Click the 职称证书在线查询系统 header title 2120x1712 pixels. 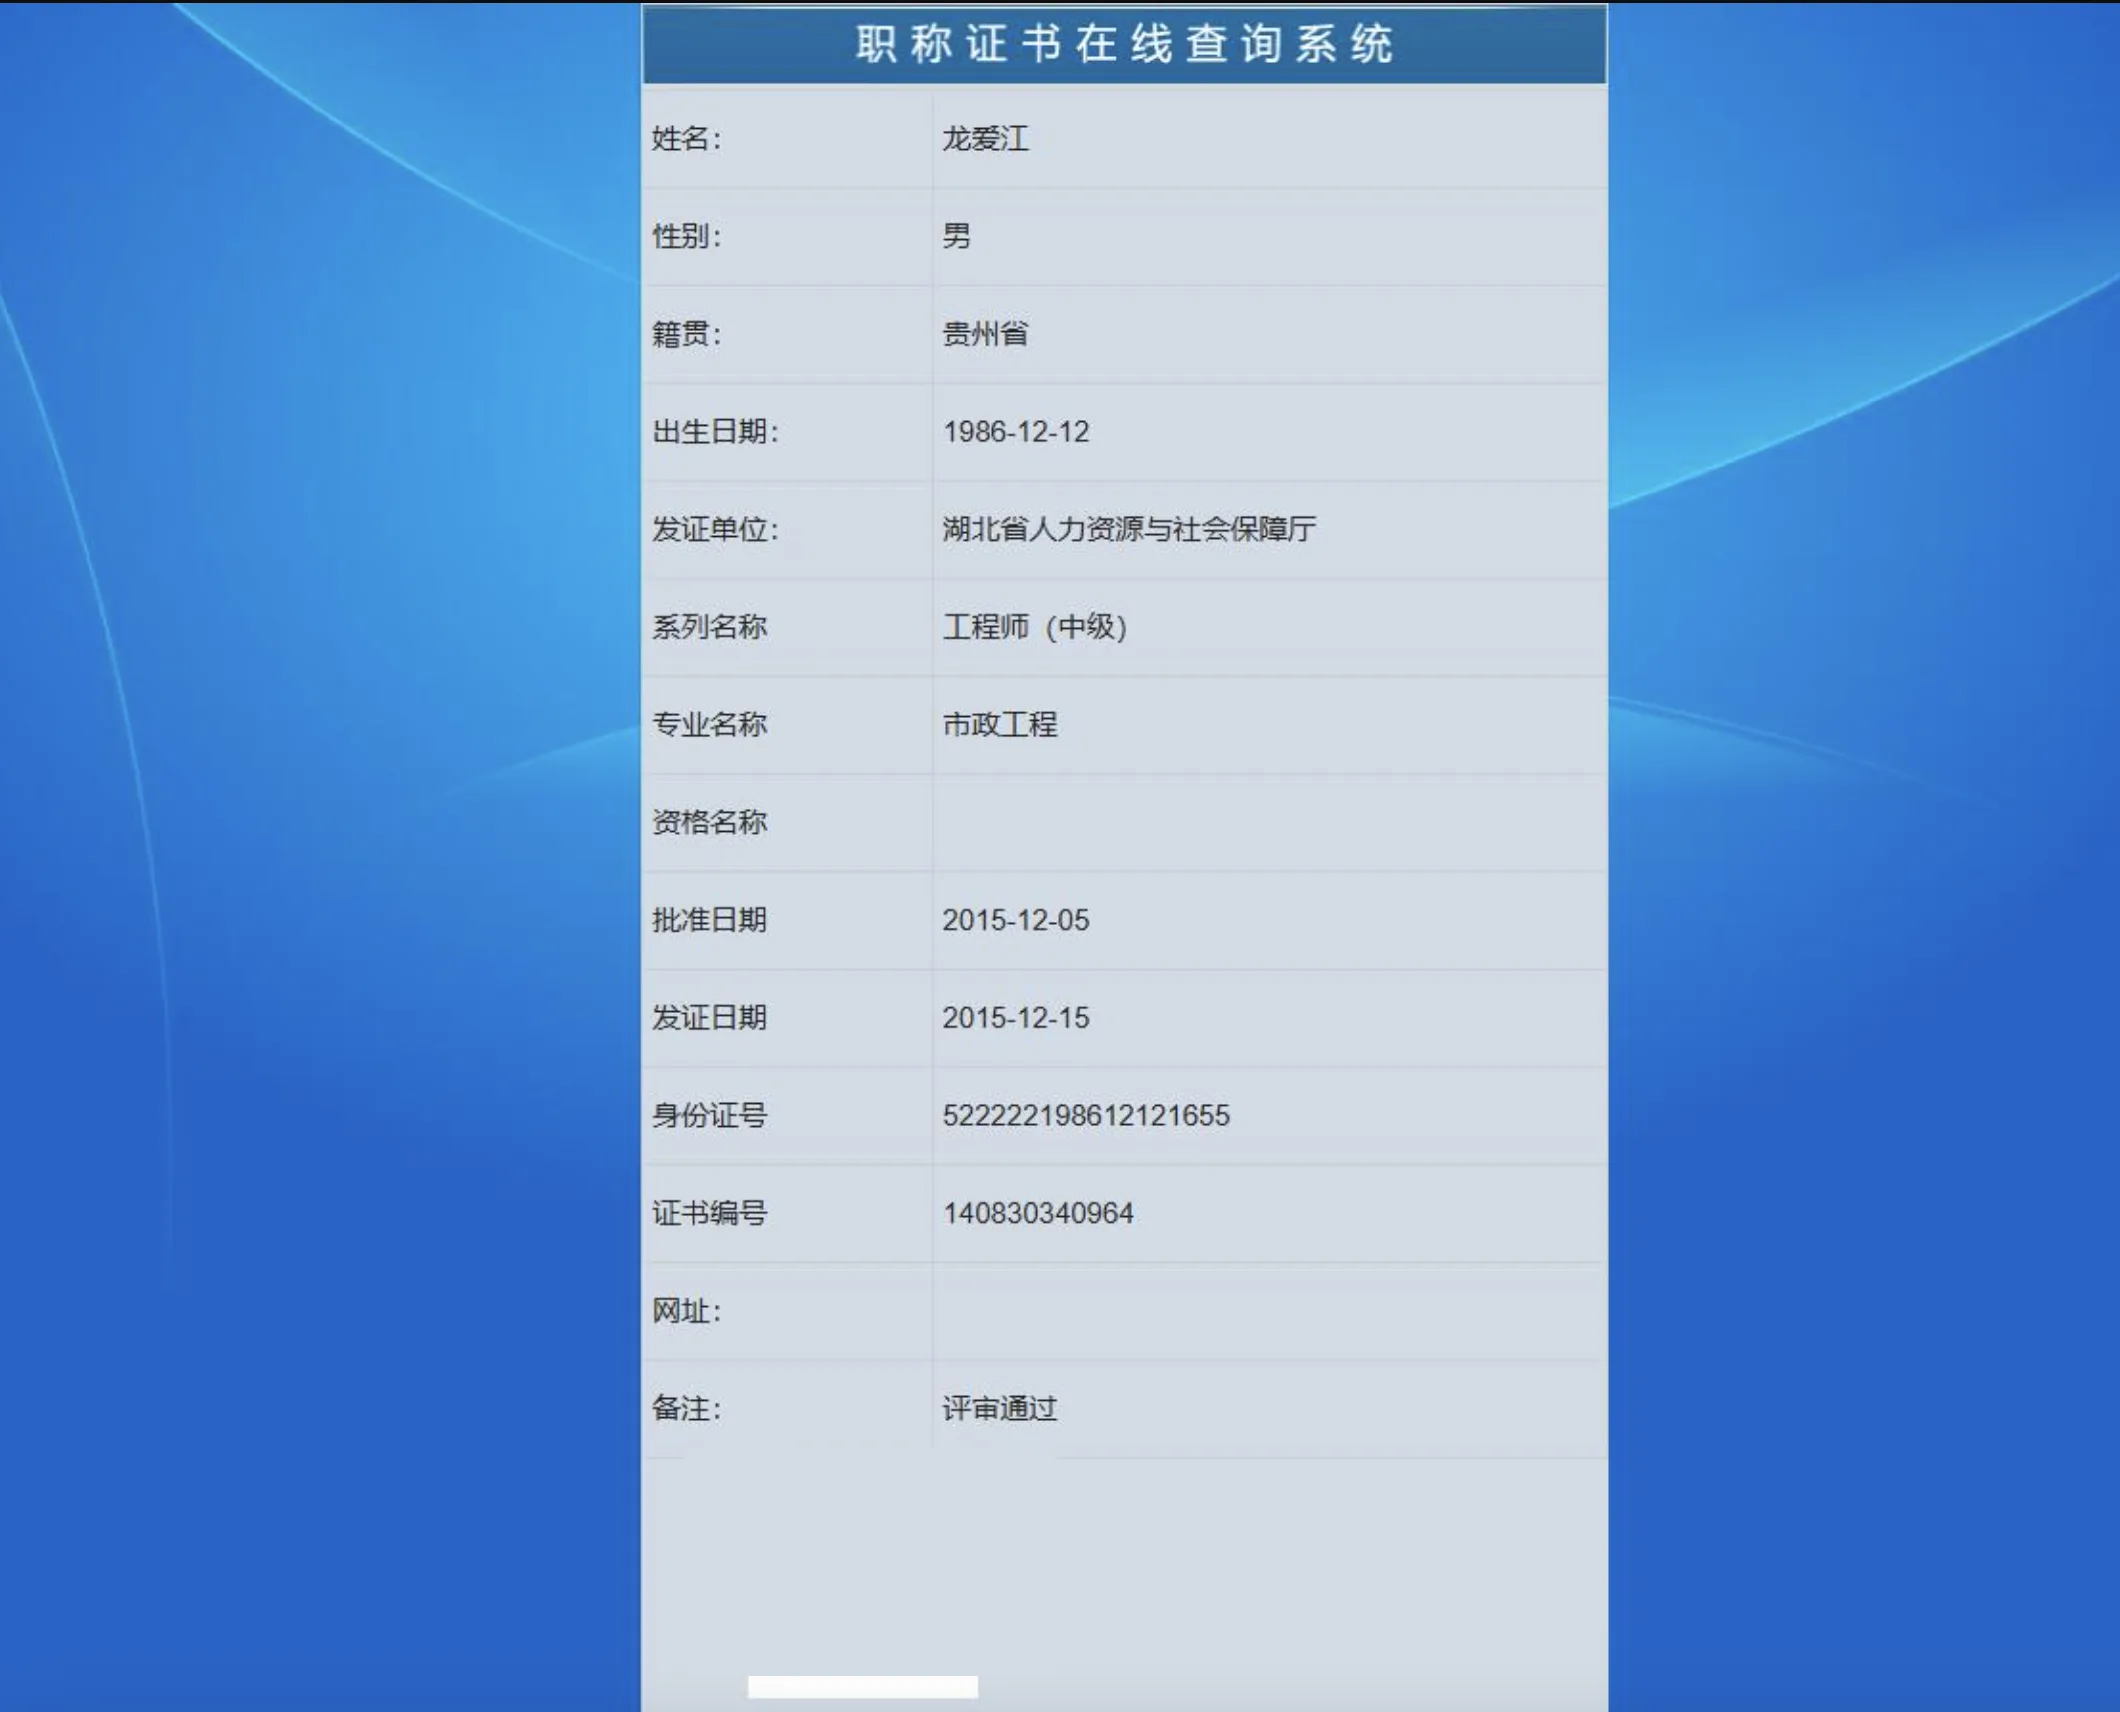1124,45
